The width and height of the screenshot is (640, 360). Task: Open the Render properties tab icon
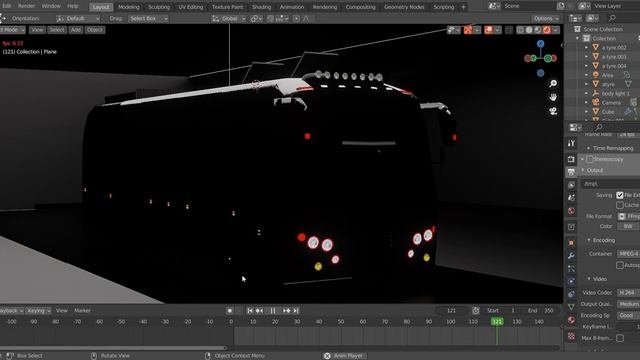571,159
